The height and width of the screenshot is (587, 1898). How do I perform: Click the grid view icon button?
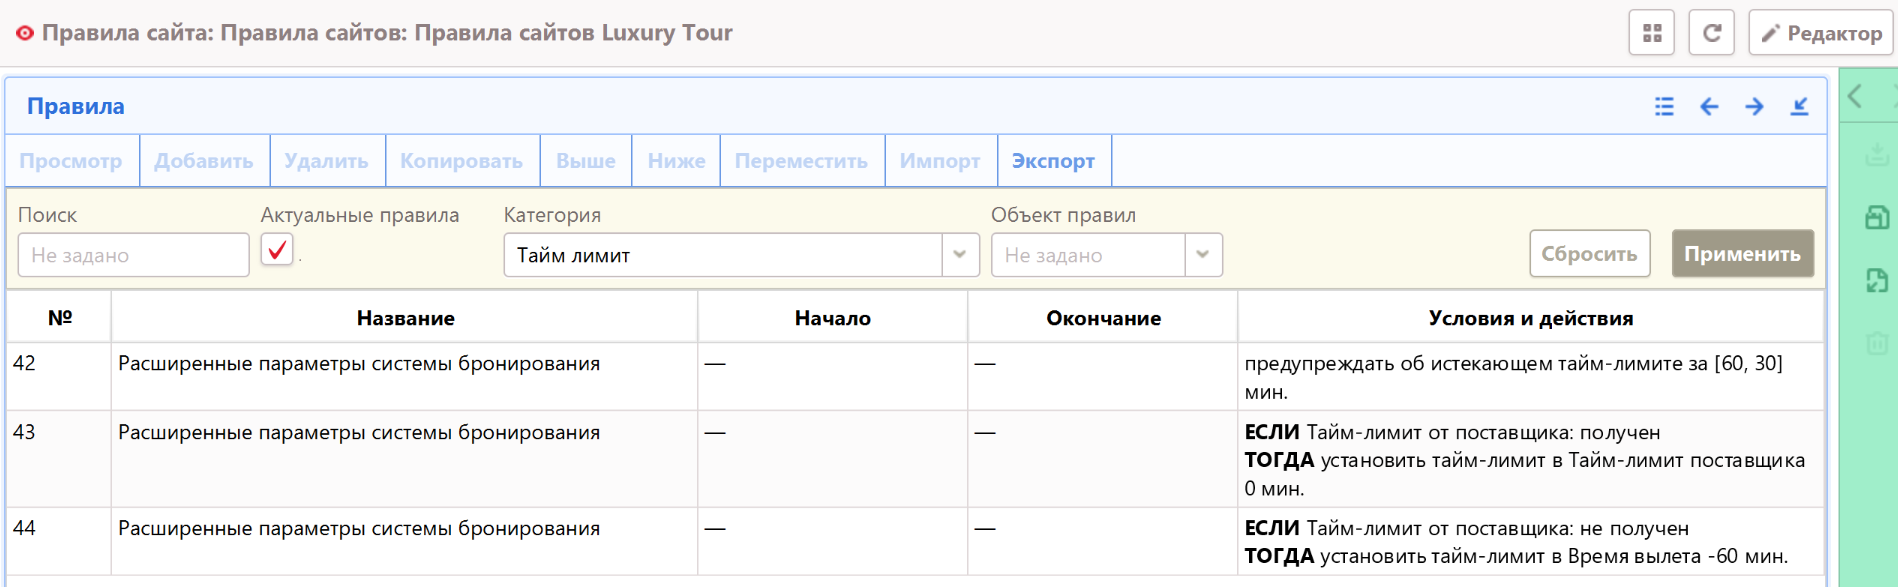point(1652,33)
